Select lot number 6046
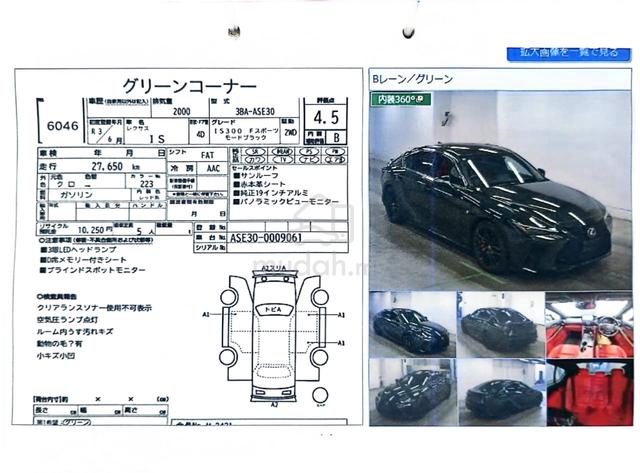Viewport: 640px width, 473px height. [x=62, y=126]
